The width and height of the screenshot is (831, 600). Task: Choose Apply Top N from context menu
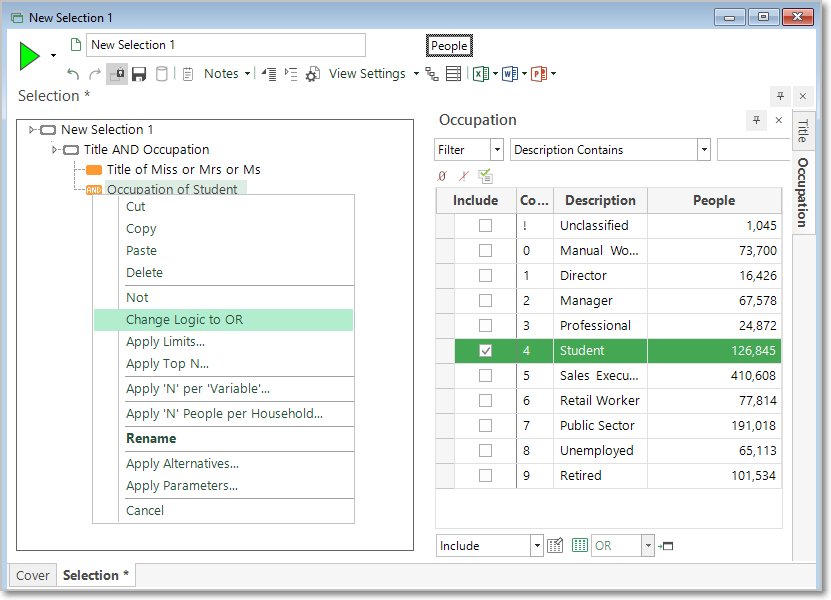coord(223,364)
